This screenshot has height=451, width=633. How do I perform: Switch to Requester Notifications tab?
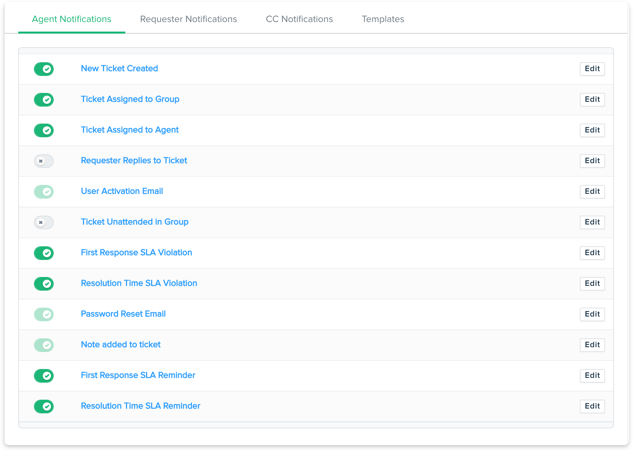pyautogui.click(x=188, y=19)
